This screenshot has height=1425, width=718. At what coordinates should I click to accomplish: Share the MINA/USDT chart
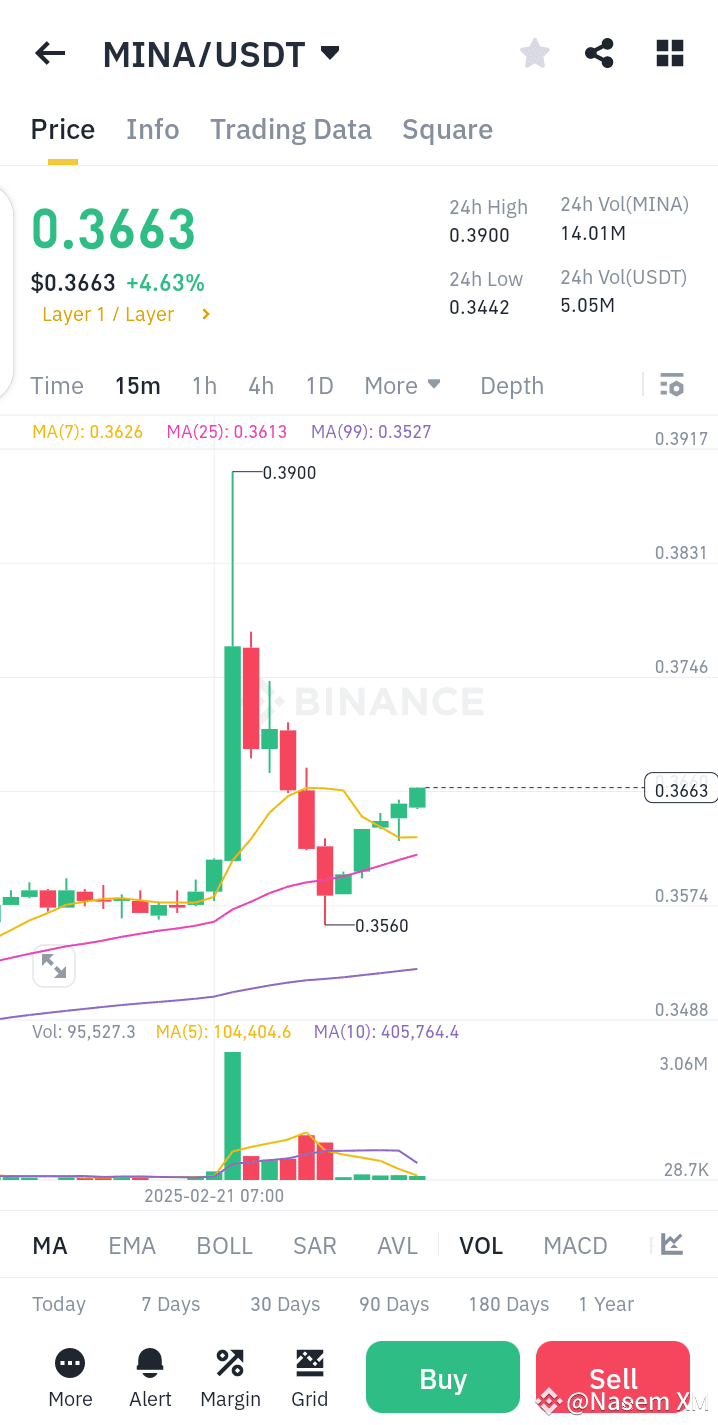click(x=599, y=53)
